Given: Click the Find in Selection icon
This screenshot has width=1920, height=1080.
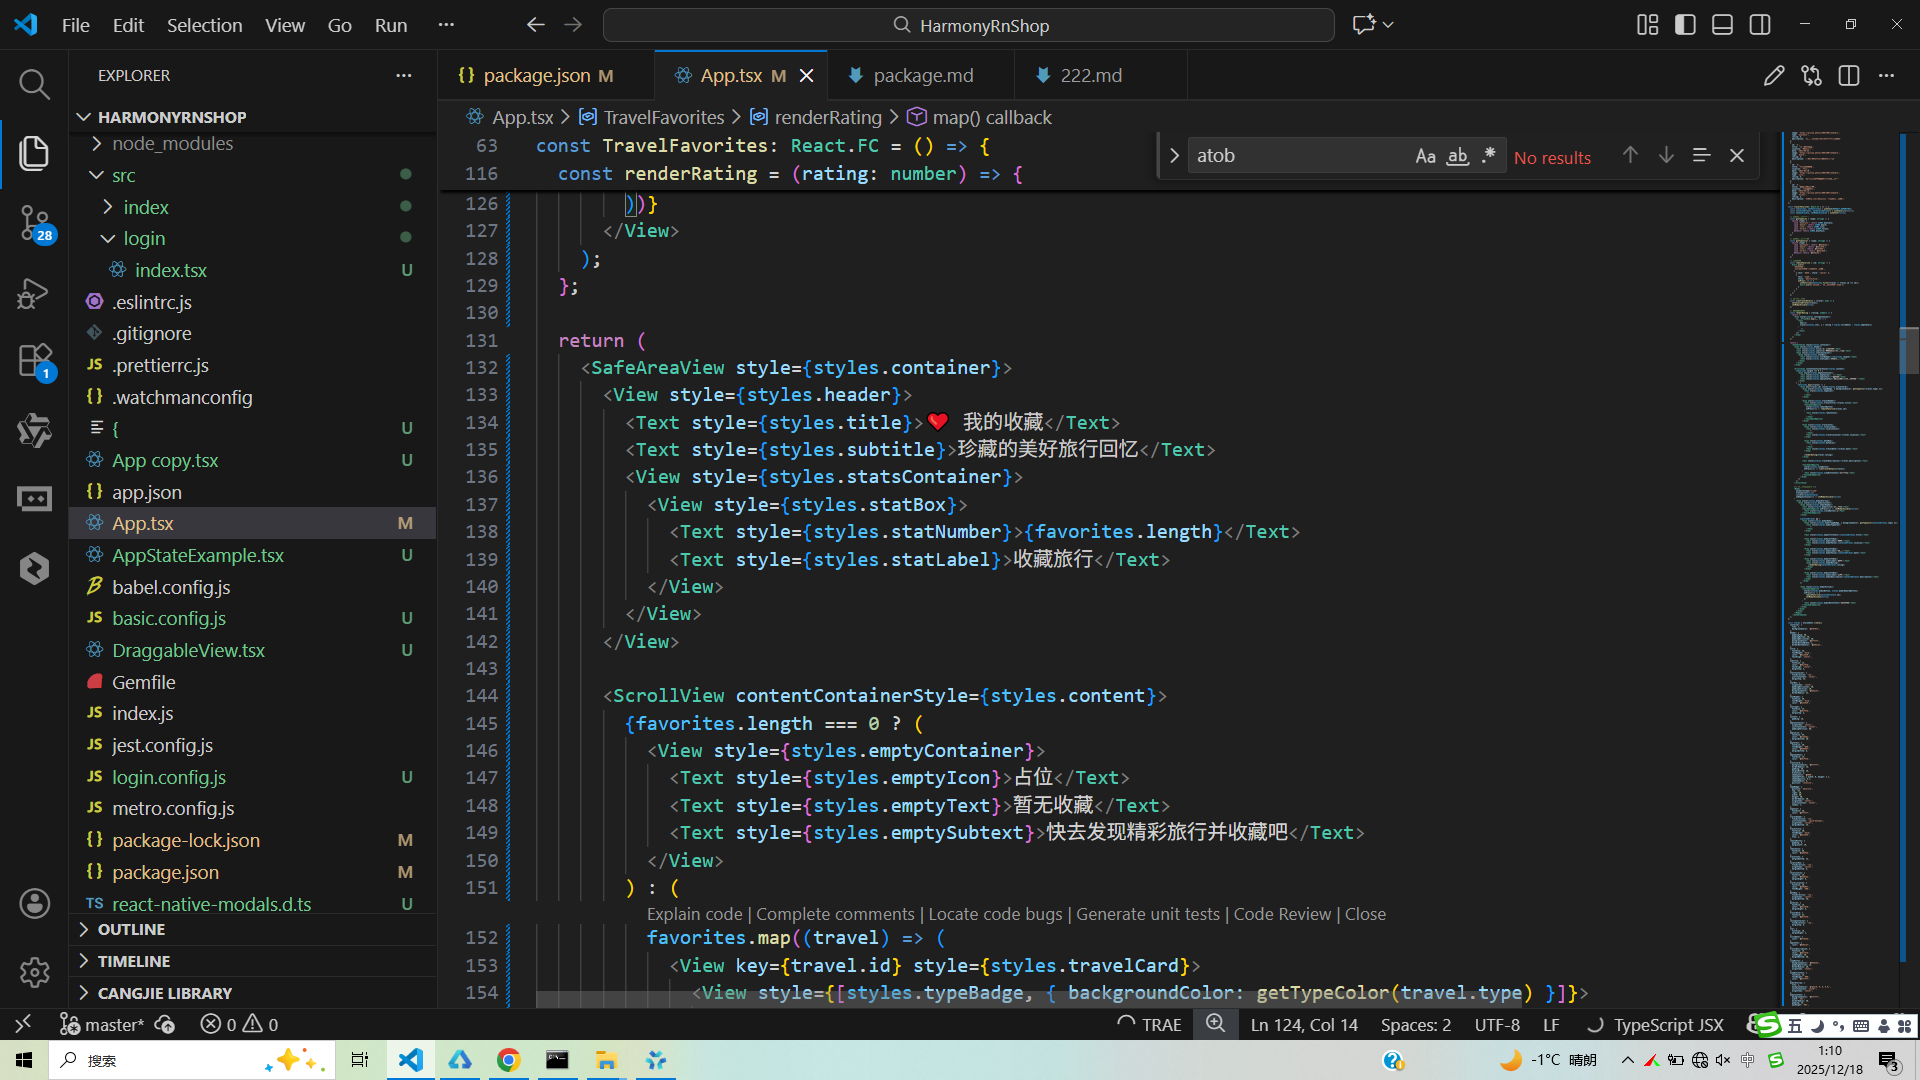Looking at the screenshot, I should tap(1701, 156).
